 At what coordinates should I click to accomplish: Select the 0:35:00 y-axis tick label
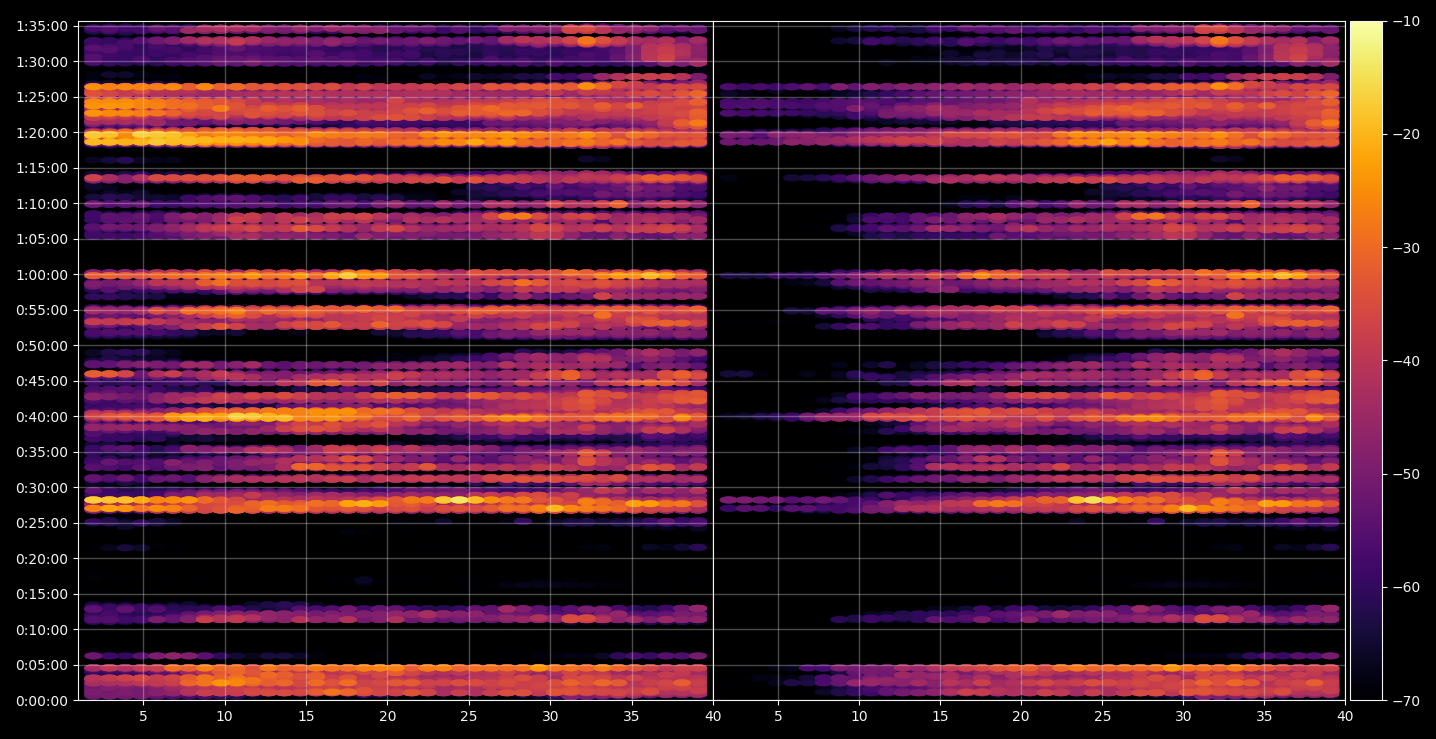click(42, 452)
